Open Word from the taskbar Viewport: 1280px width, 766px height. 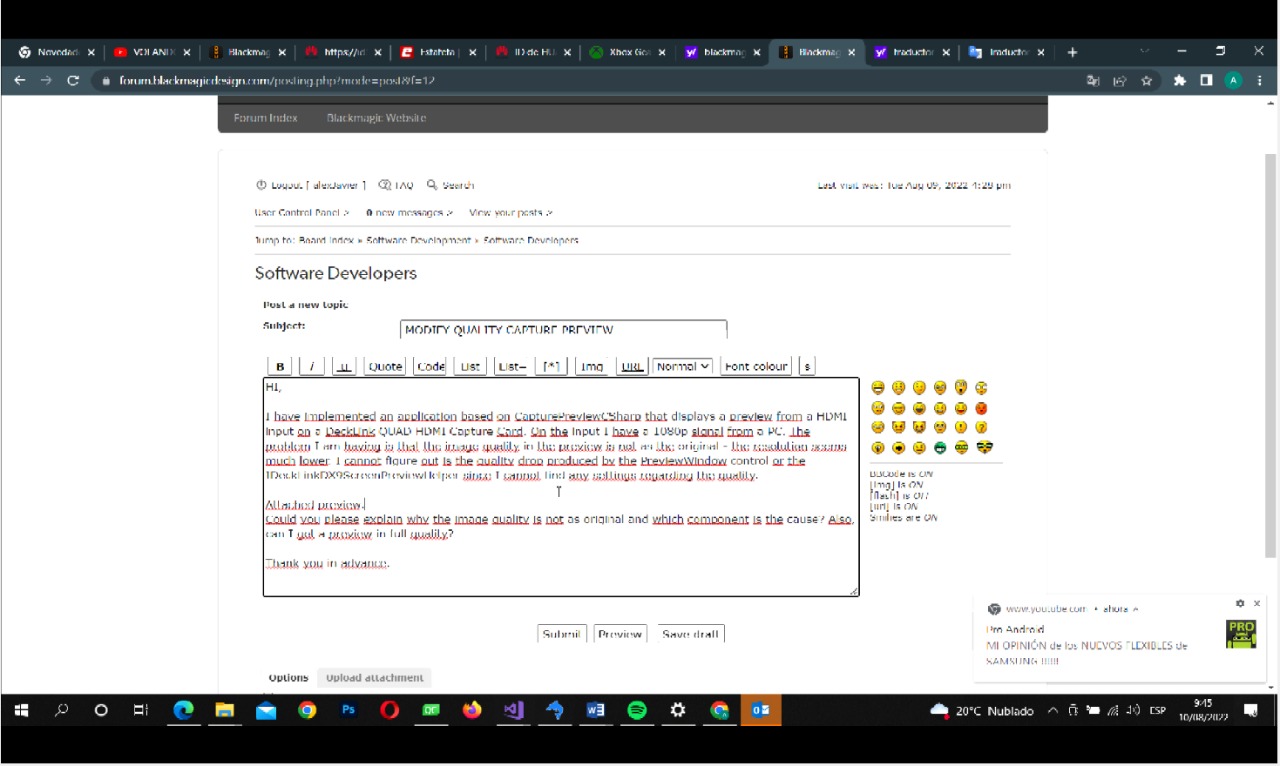point(596,711)
